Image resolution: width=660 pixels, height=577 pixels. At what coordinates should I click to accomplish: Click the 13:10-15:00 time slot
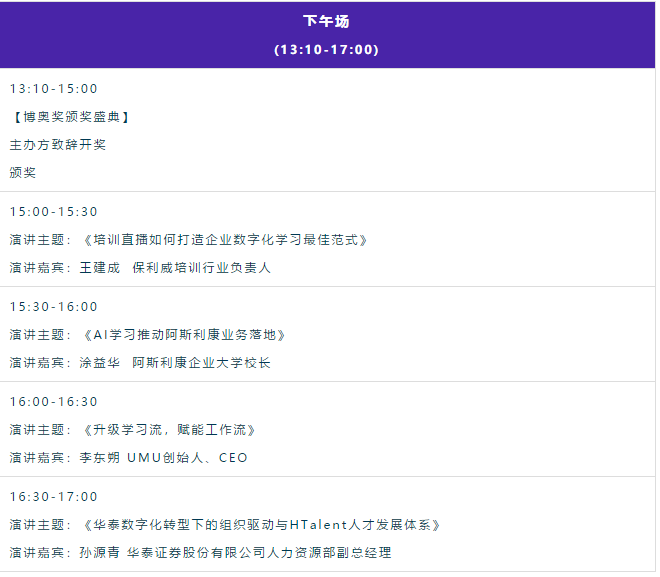click(54, 89)
